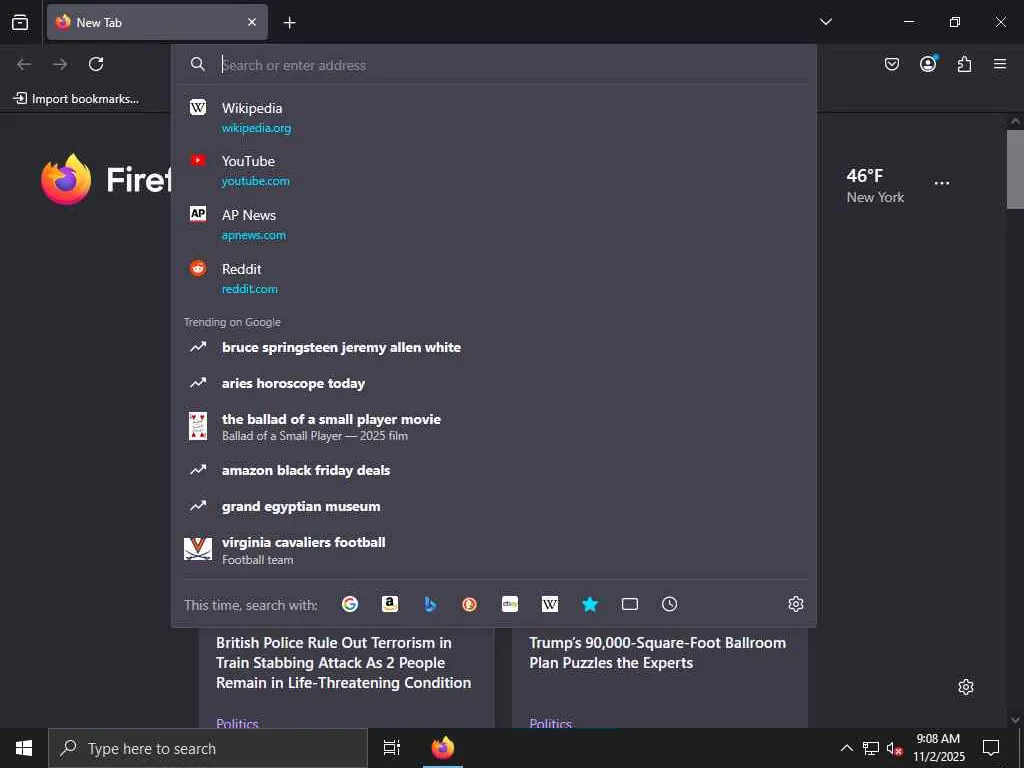Search this time with eBay
1024x768 pixels.
click(x=510, y=604)
